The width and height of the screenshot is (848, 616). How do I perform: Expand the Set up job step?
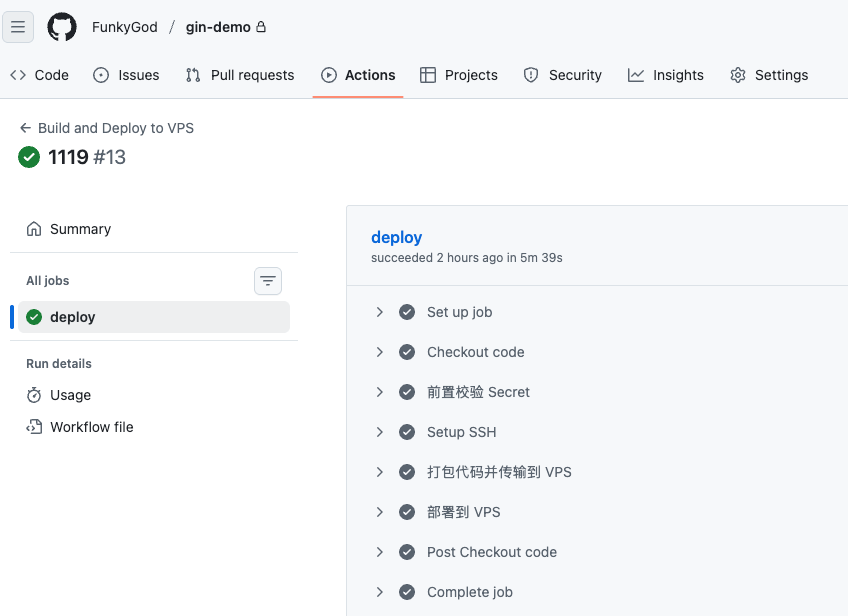(380, 312)
